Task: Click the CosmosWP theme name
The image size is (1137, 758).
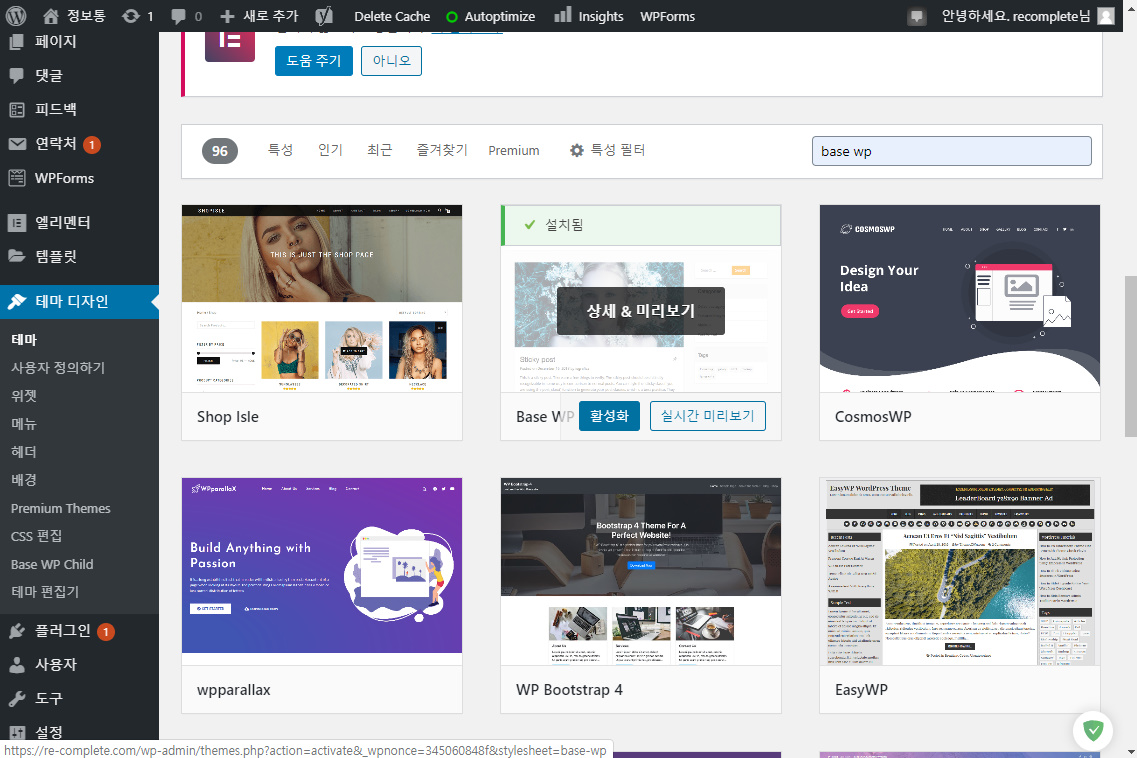Action: pos(873,417)
